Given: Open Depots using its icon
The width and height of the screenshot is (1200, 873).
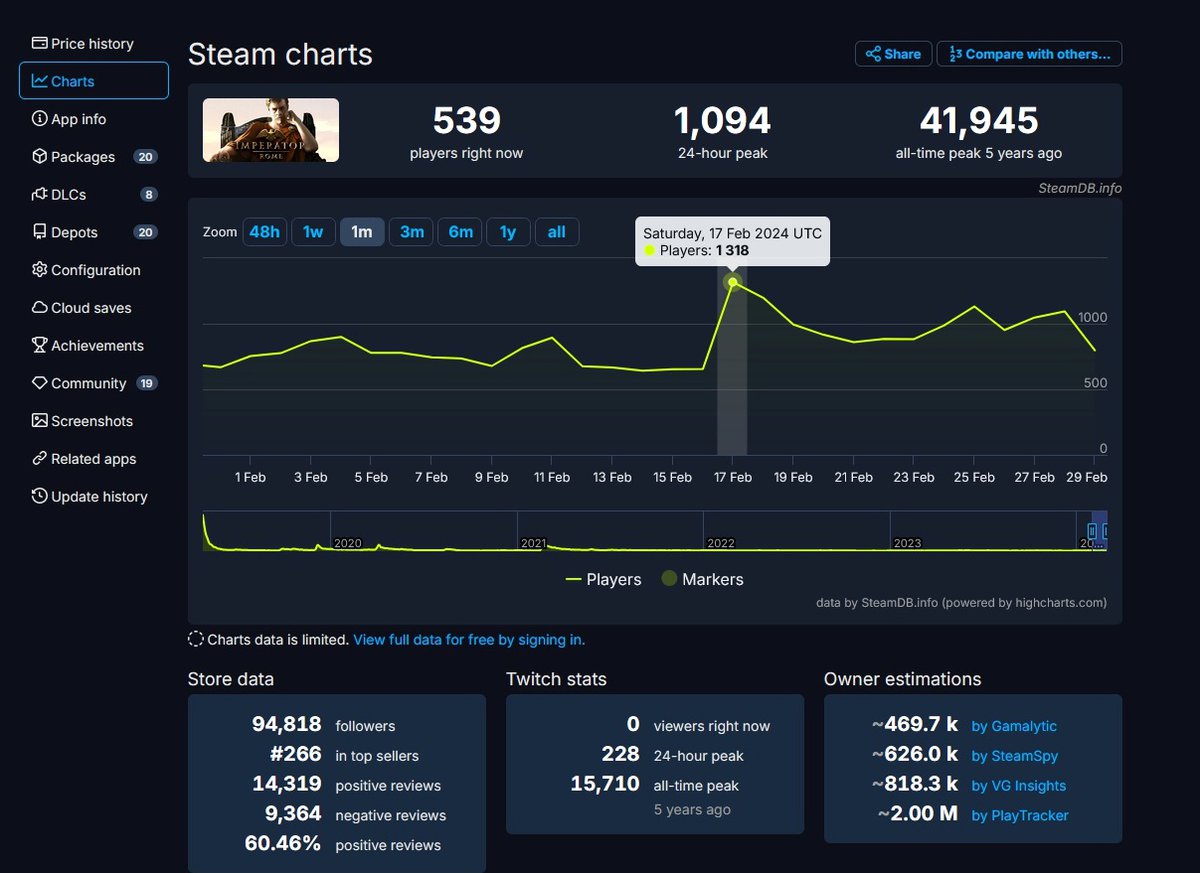Looking at the screenshot, I should point(40,232).
